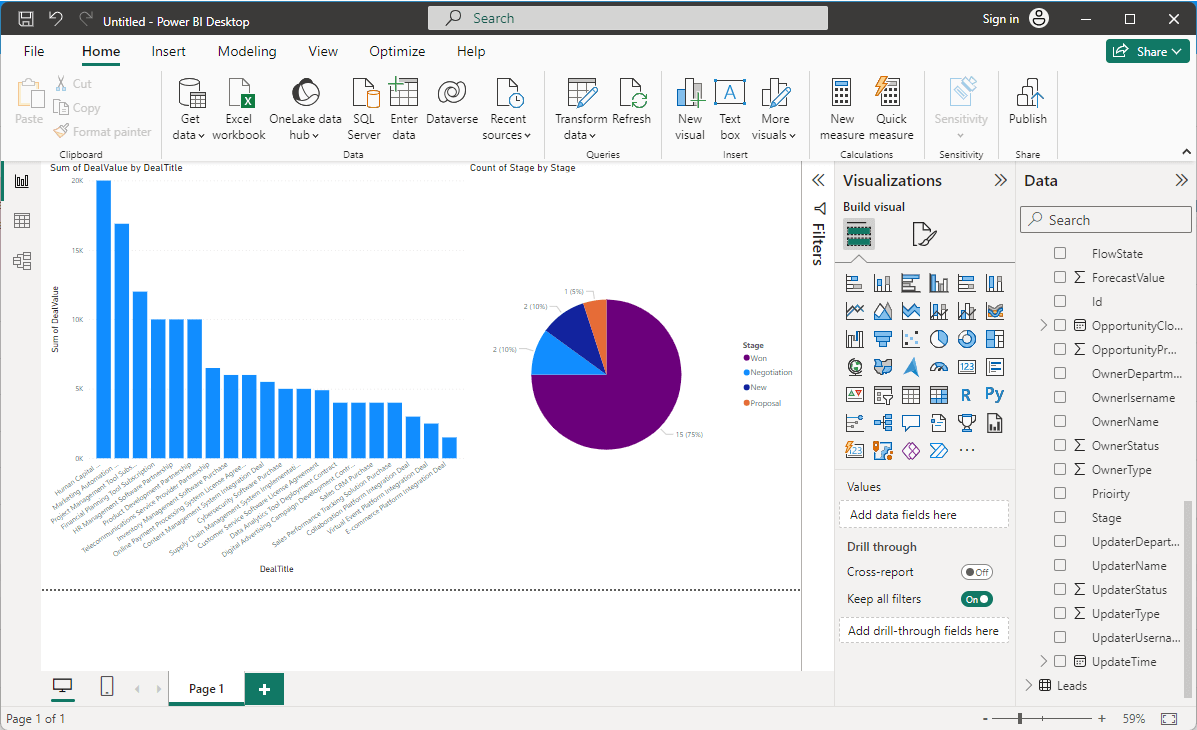1197x730 pixels.
Task: Click the Publish icon
Action: point(1027,95)
